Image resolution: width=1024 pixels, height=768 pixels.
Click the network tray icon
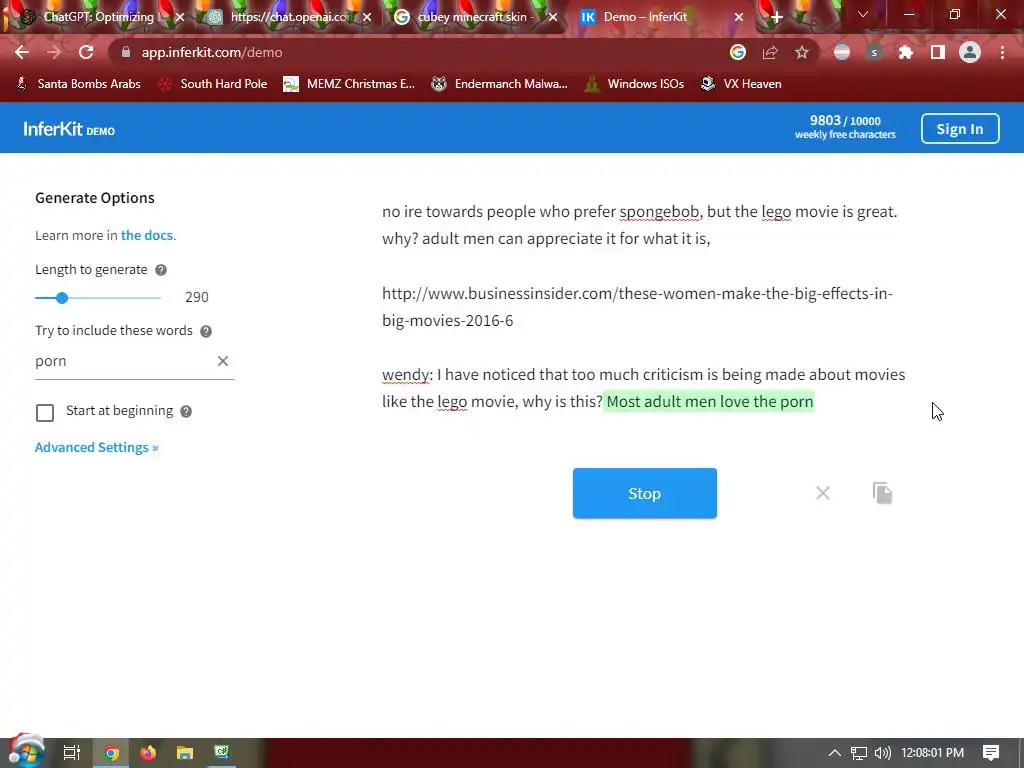click(x=859, y=753)
